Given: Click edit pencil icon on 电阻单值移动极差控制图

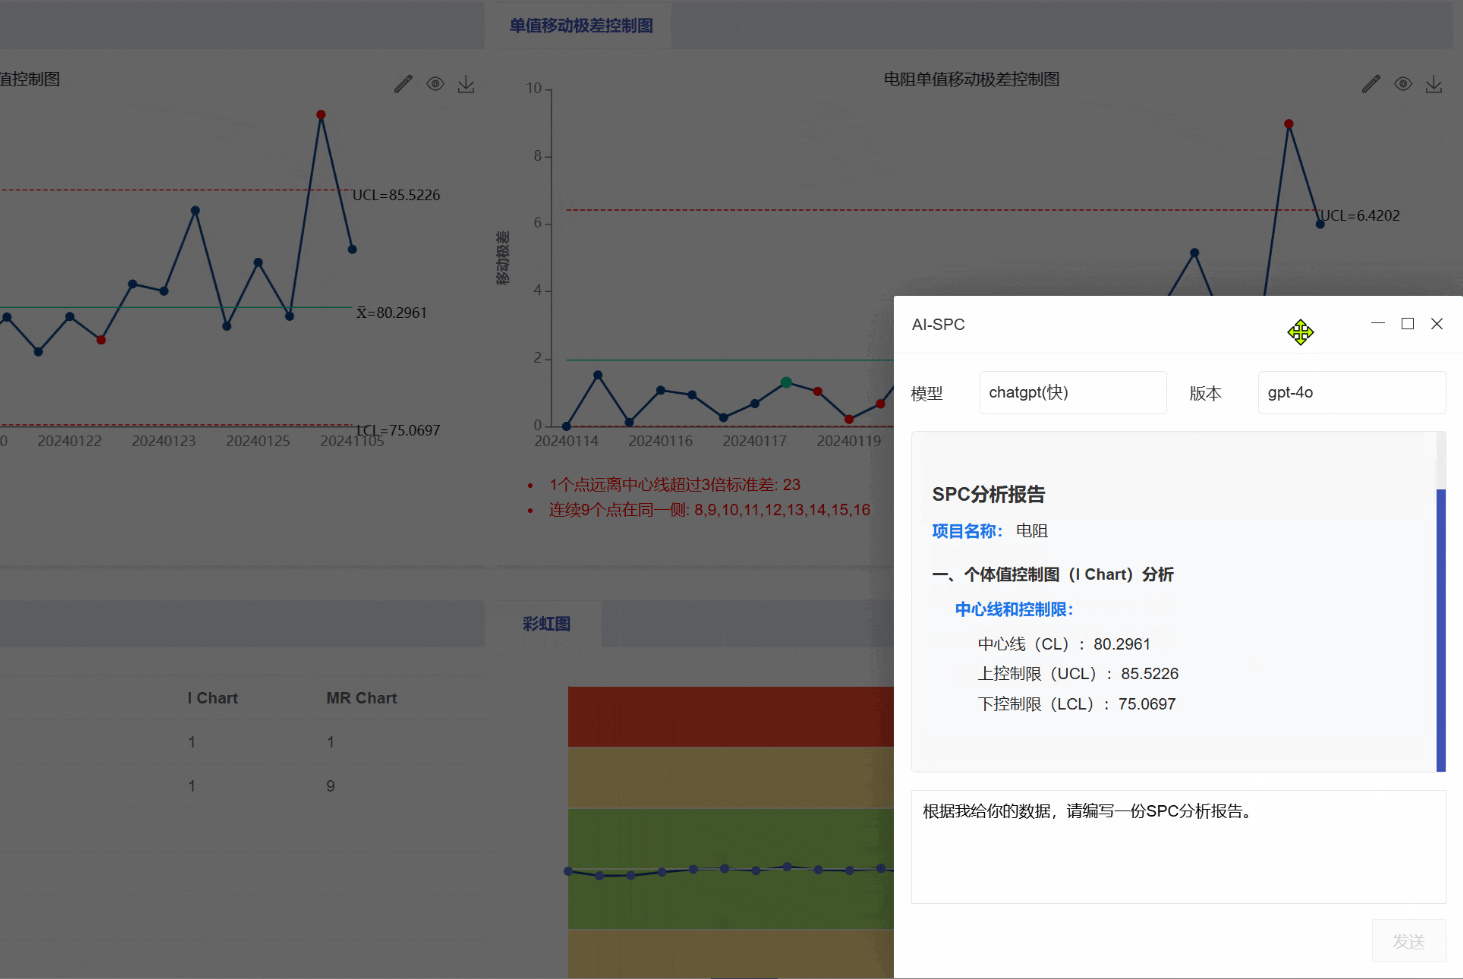Looking at the screenshot, I should coord(1371,84).
